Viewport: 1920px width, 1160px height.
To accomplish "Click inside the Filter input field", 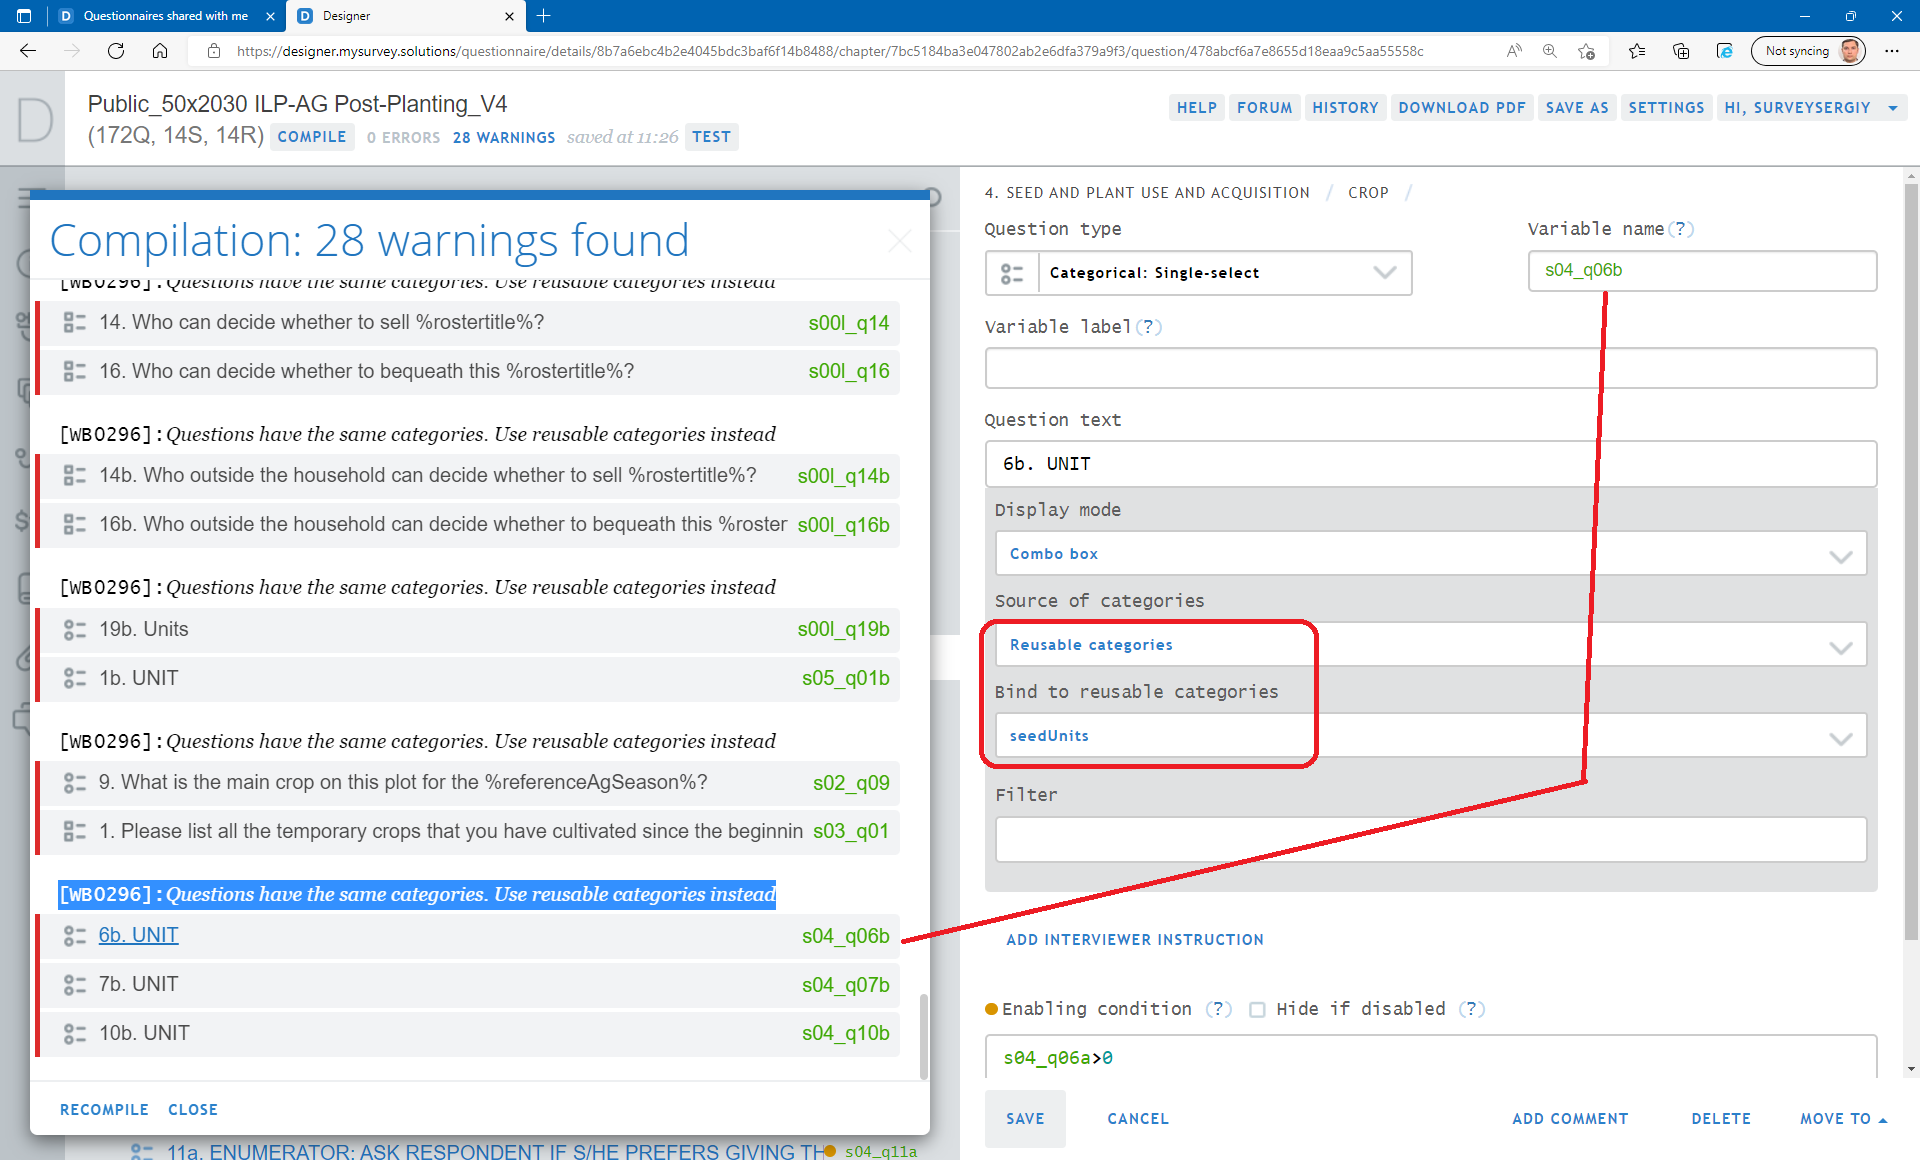I will (1430, 840).
